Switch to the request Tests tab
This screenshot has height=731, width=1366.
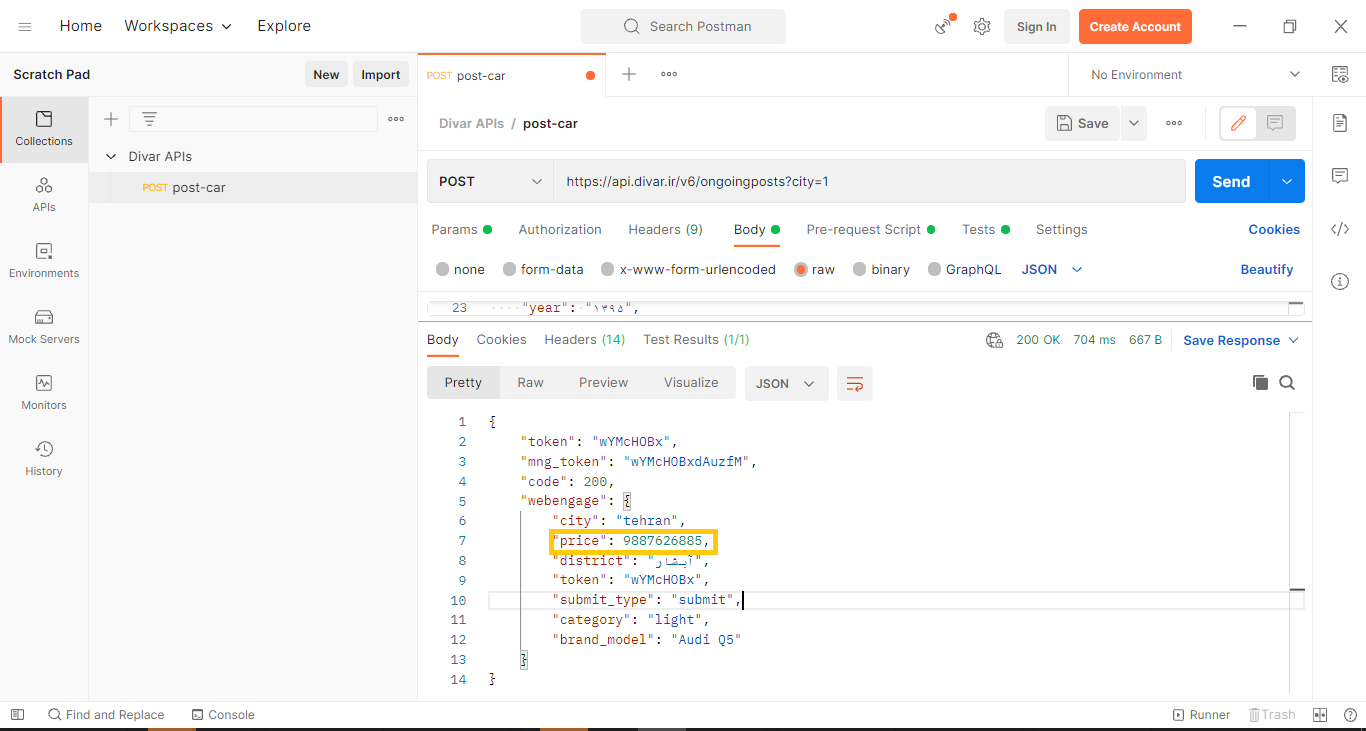[986, 229]
